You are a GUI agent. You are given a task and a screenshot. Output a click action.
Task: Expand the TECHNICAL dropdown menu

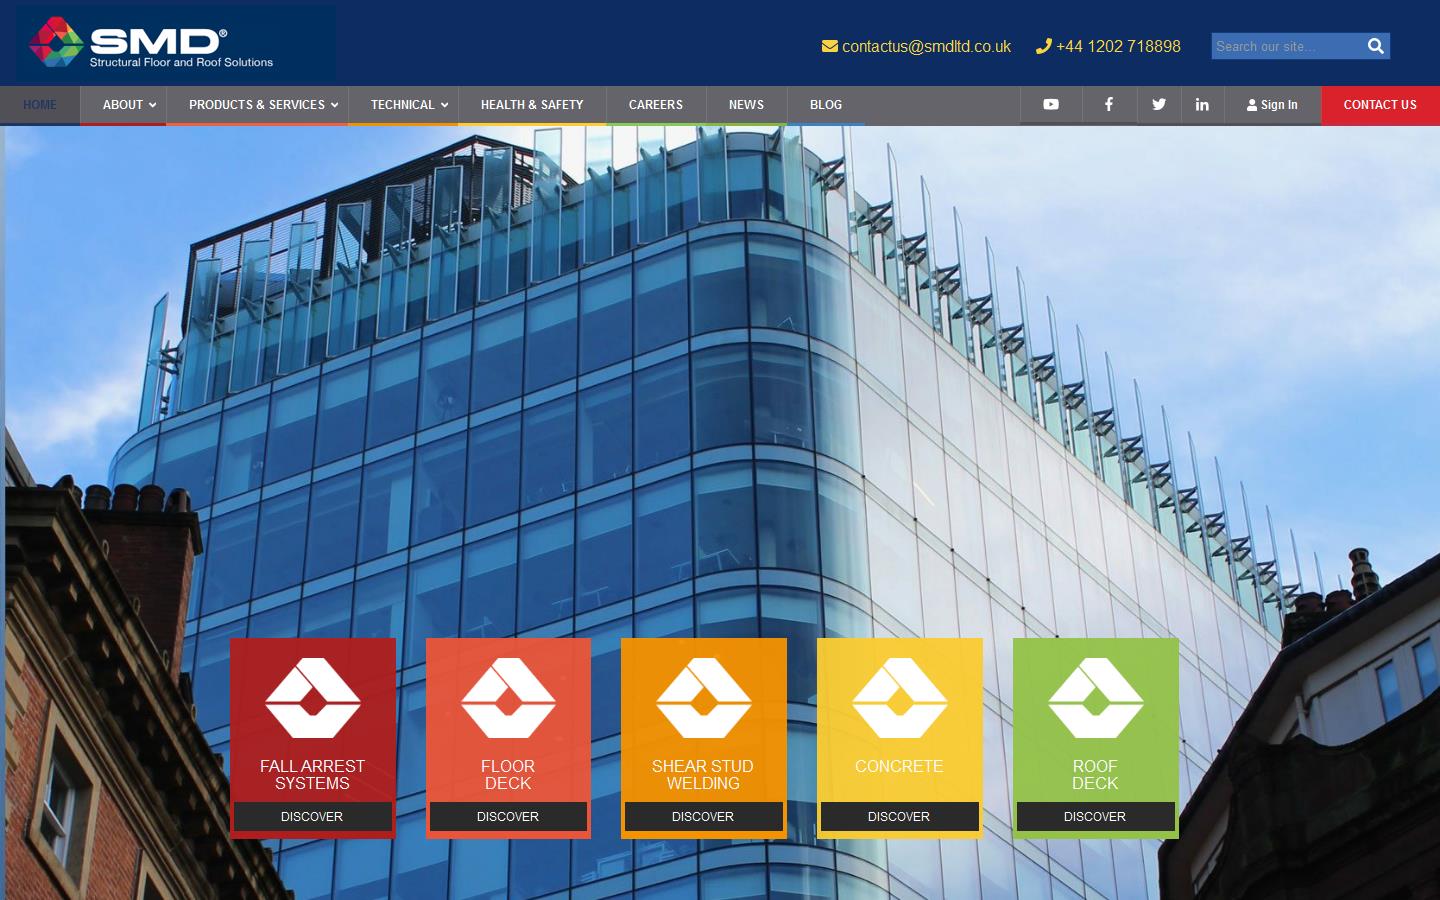403,105
